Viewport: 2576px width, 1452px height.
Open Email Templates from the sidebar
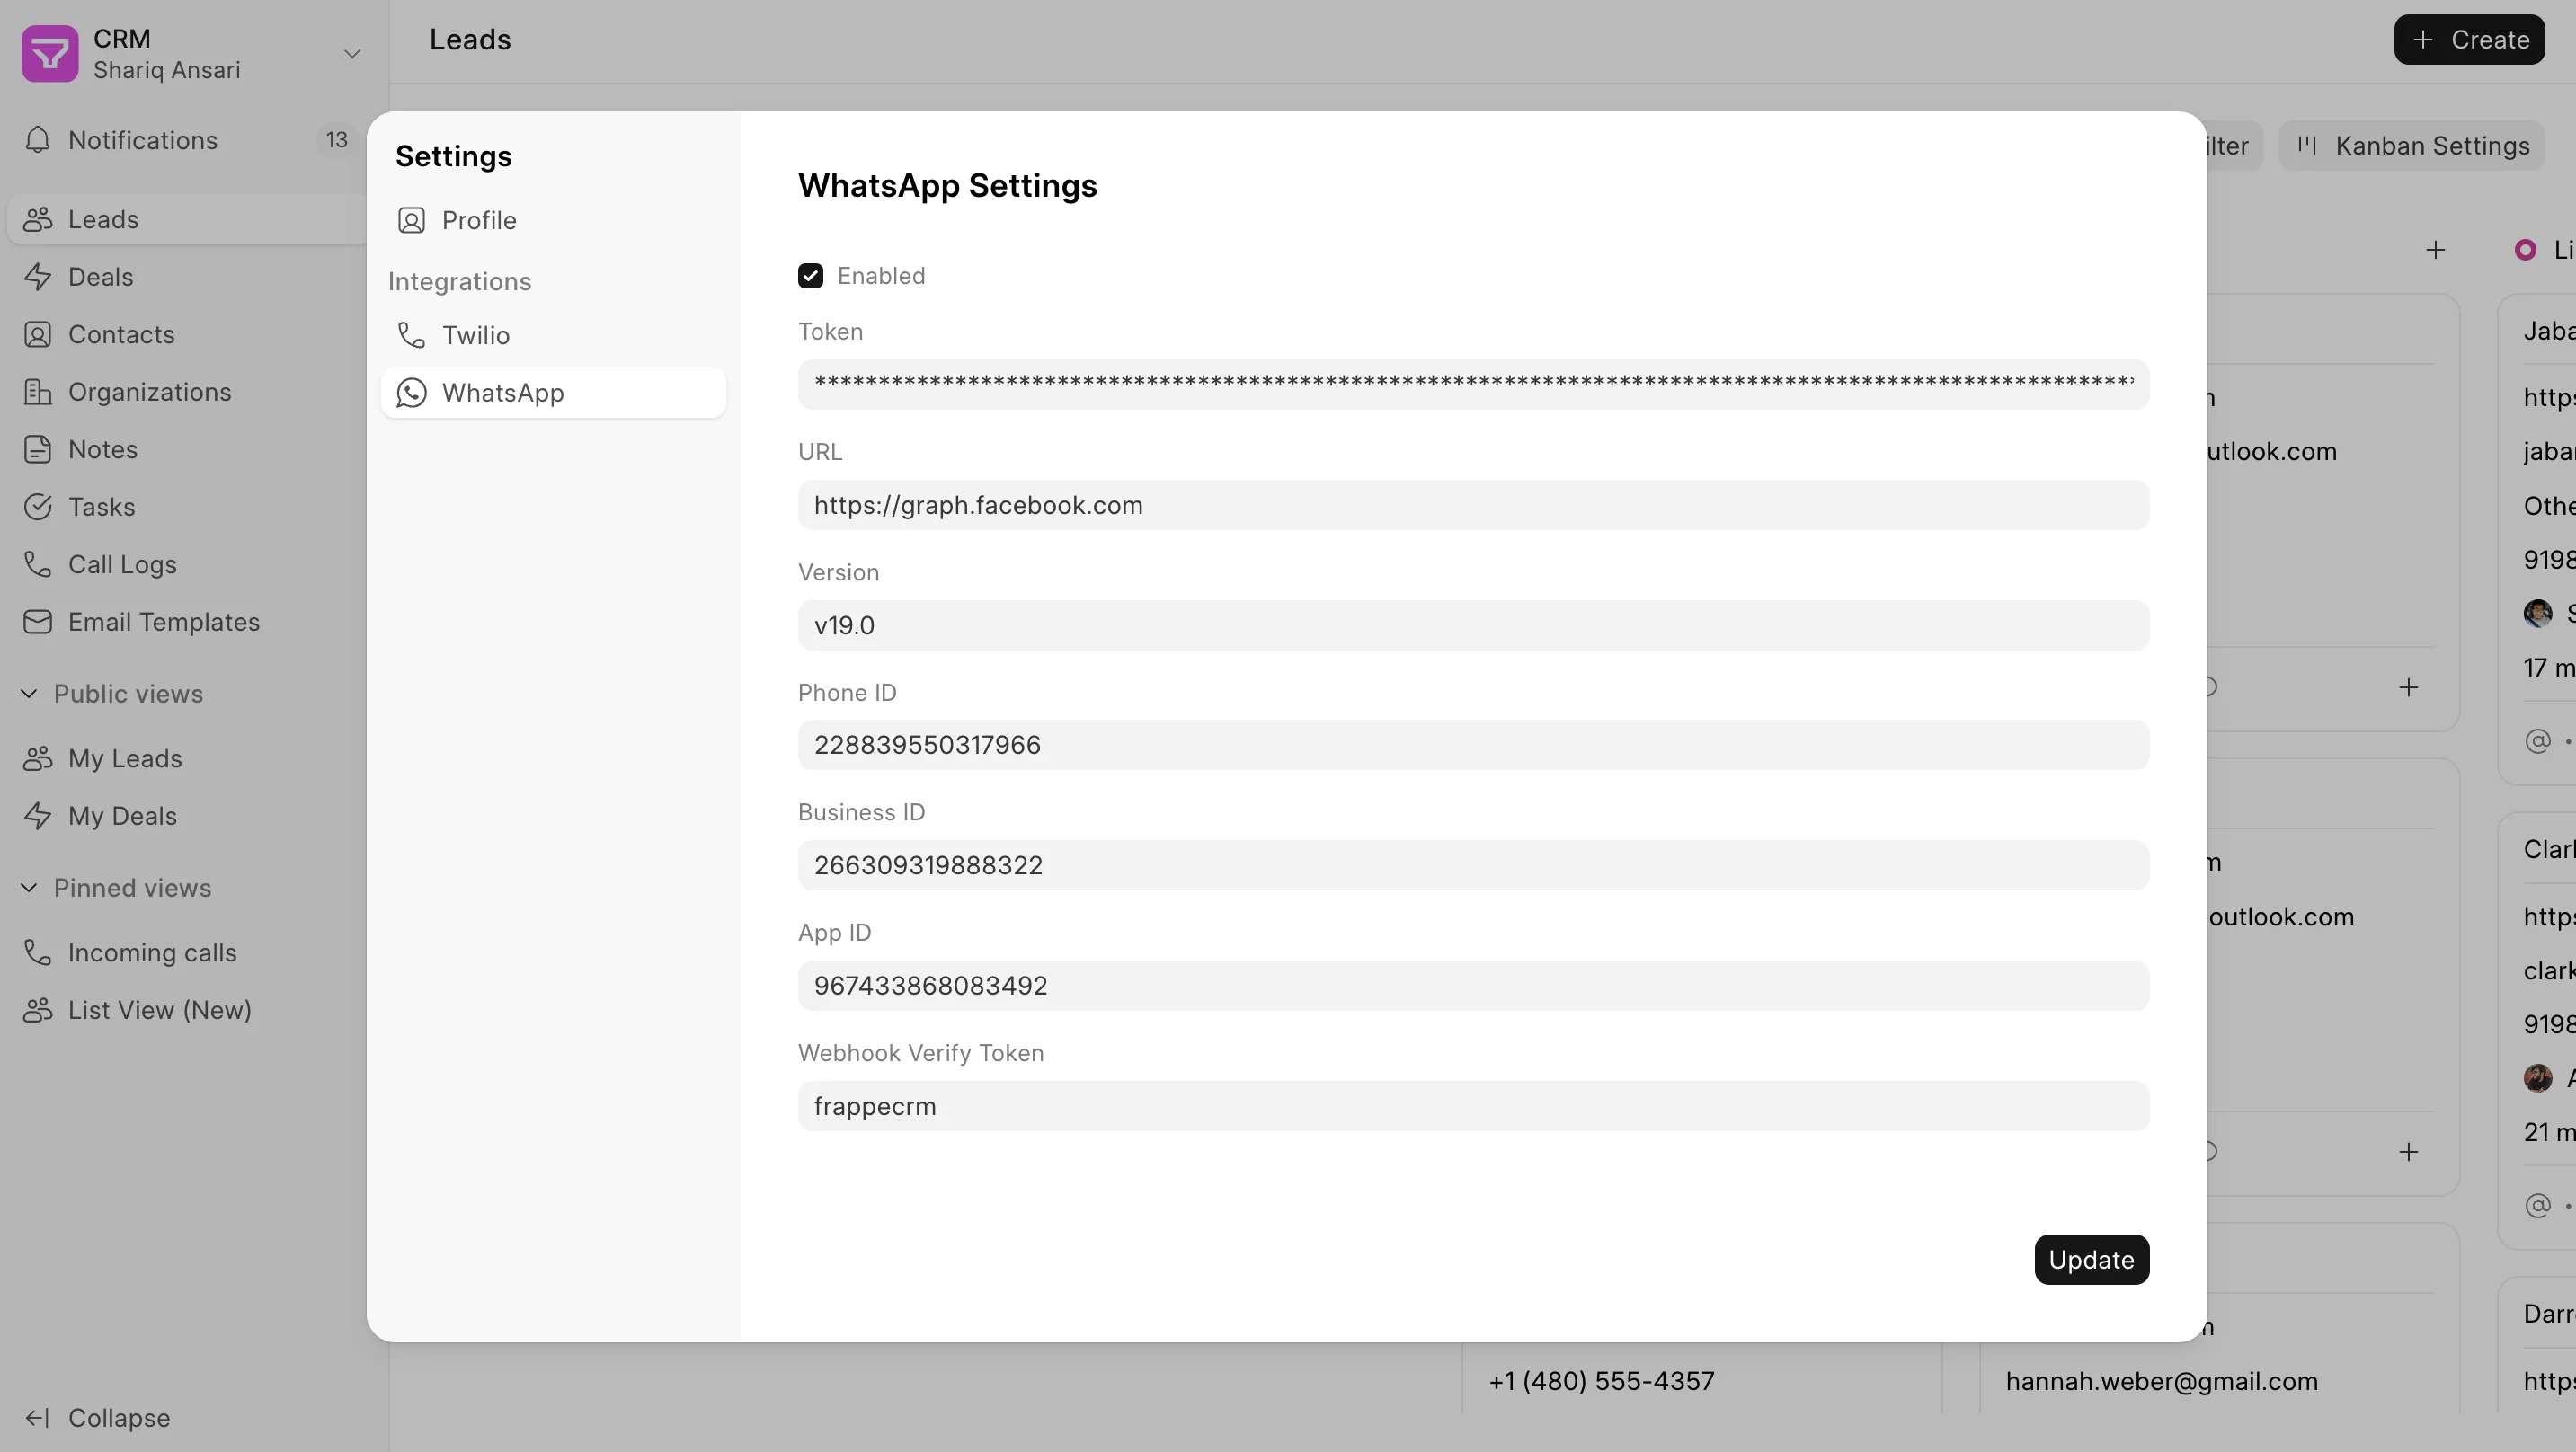click(163, 621)
